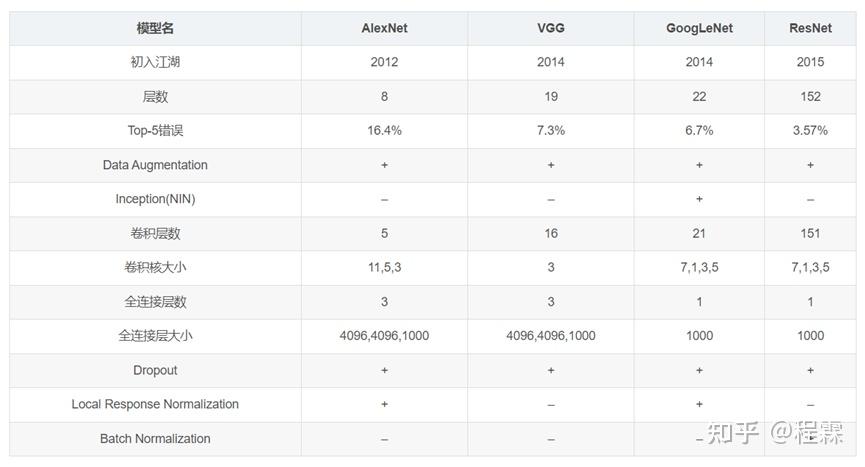
Task: Click the 卷积核大小 row label
Action: [x=155, y=268]
